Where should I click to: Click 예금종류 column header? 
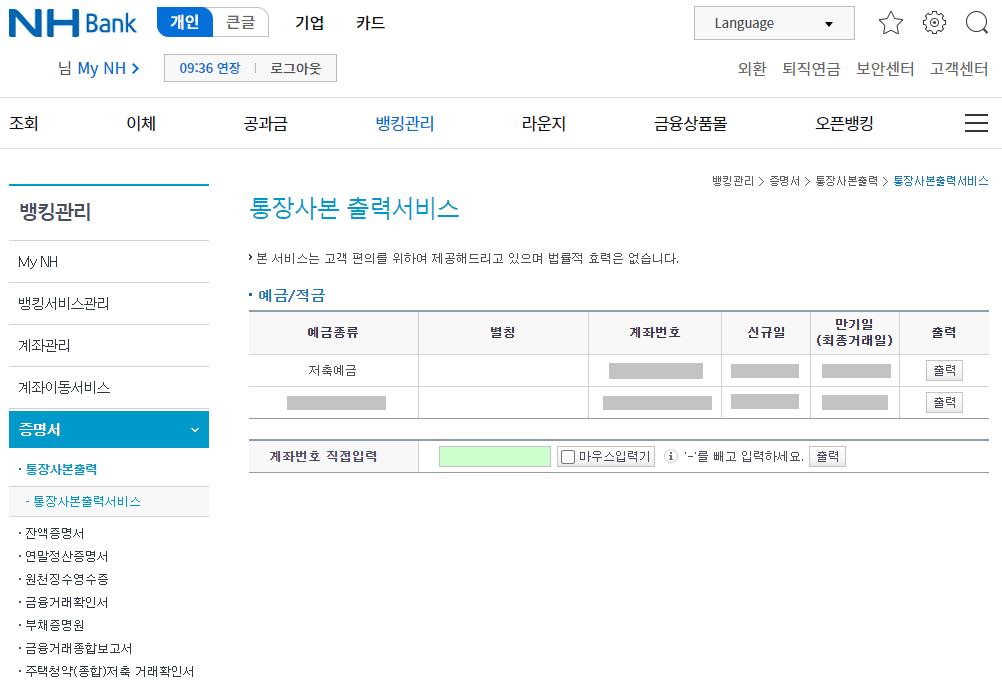(333, 332)
